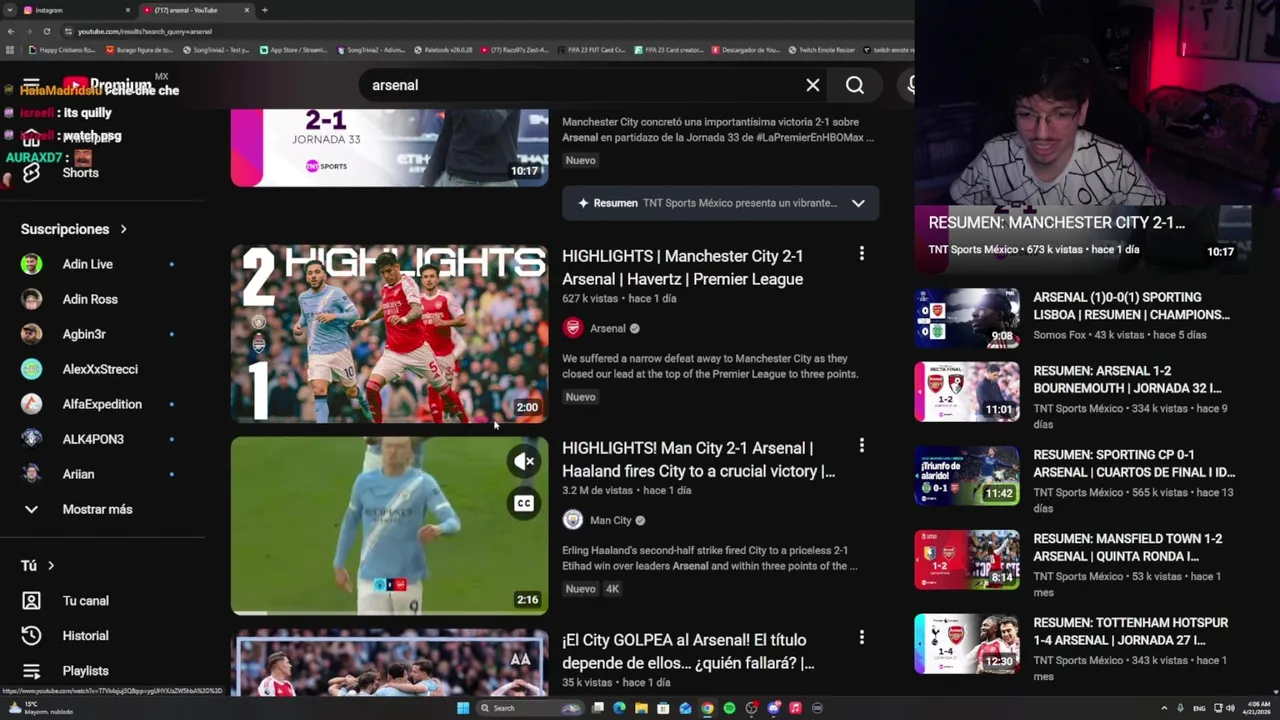Expand the Resumen TNT Sports summary
Screen dimensions: 1280x720
click(x=857, y=203)
